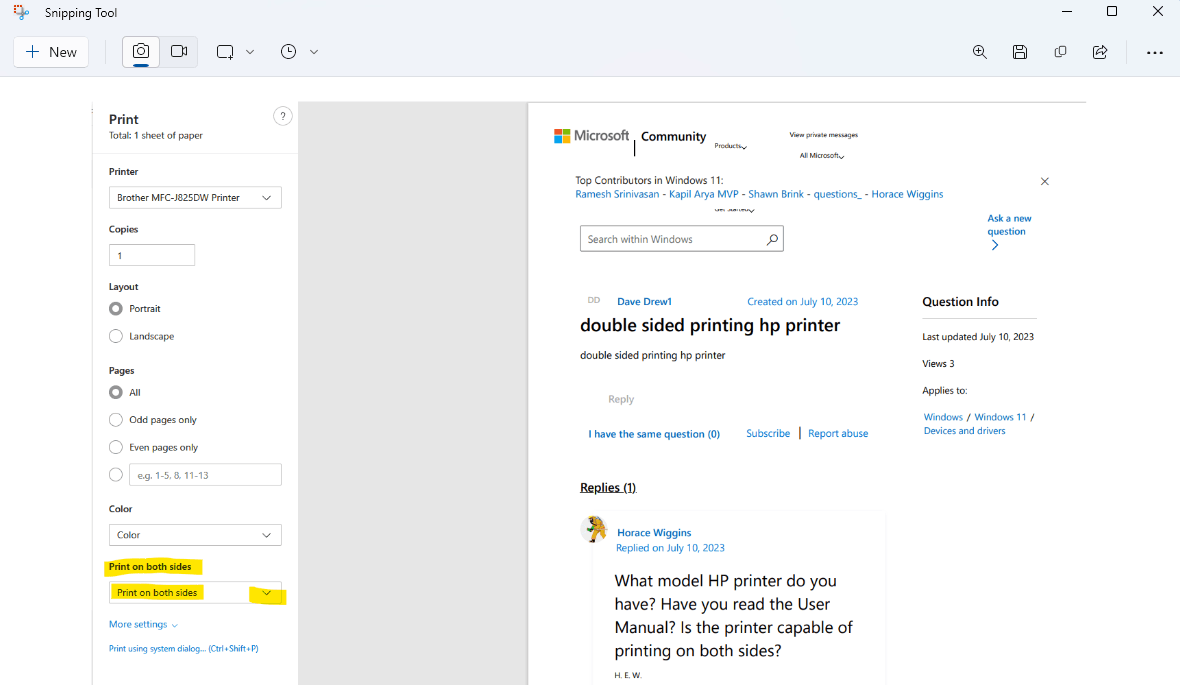Click the Save floppy disk icon
Image resolution: width=1180 pixels, height=689 pixels.
[1020, 52]
